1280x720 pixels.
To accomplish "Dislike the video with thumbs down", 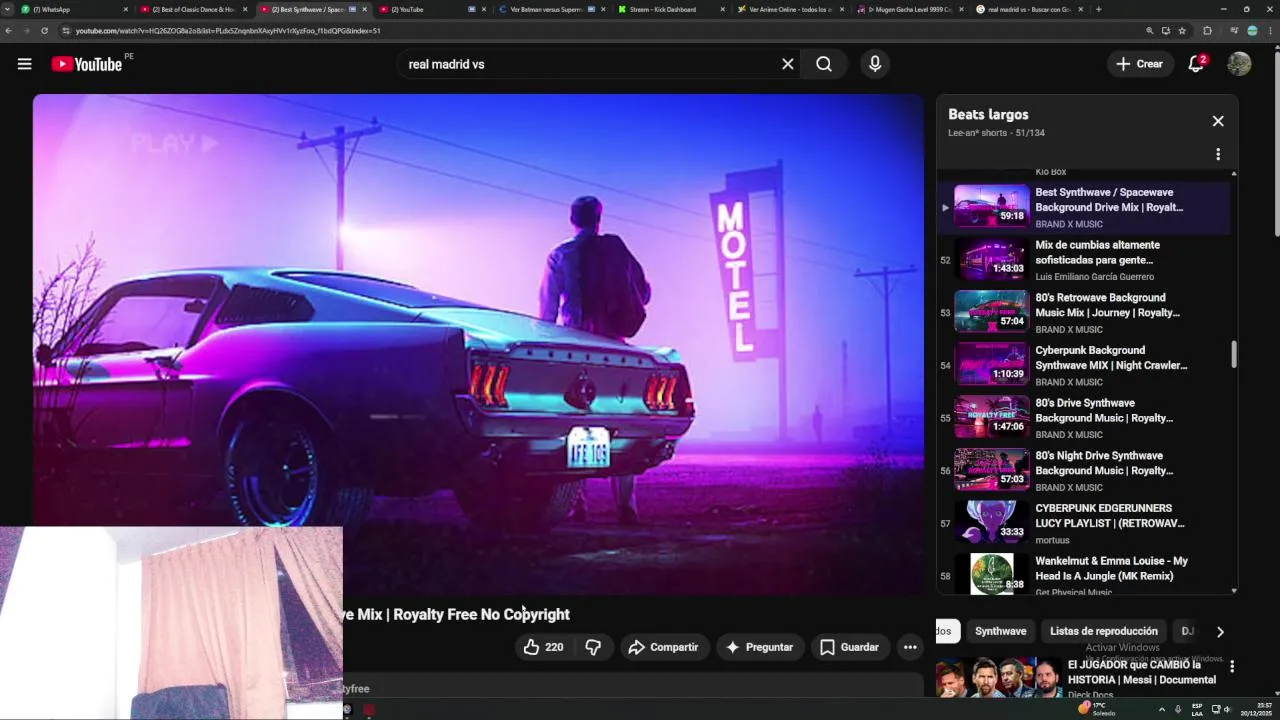I will tap(593, 647).
